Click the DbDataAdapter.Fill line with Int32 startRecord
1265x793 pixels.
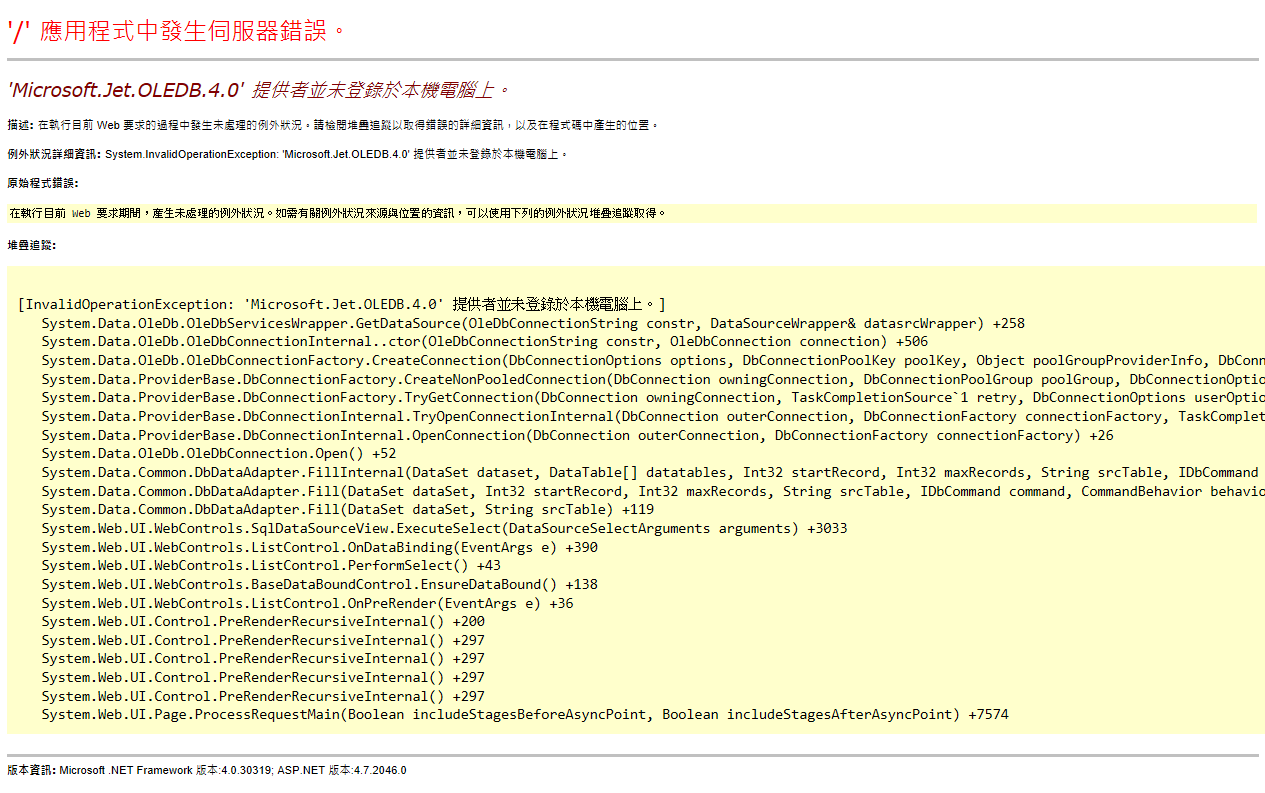[653, 491]
